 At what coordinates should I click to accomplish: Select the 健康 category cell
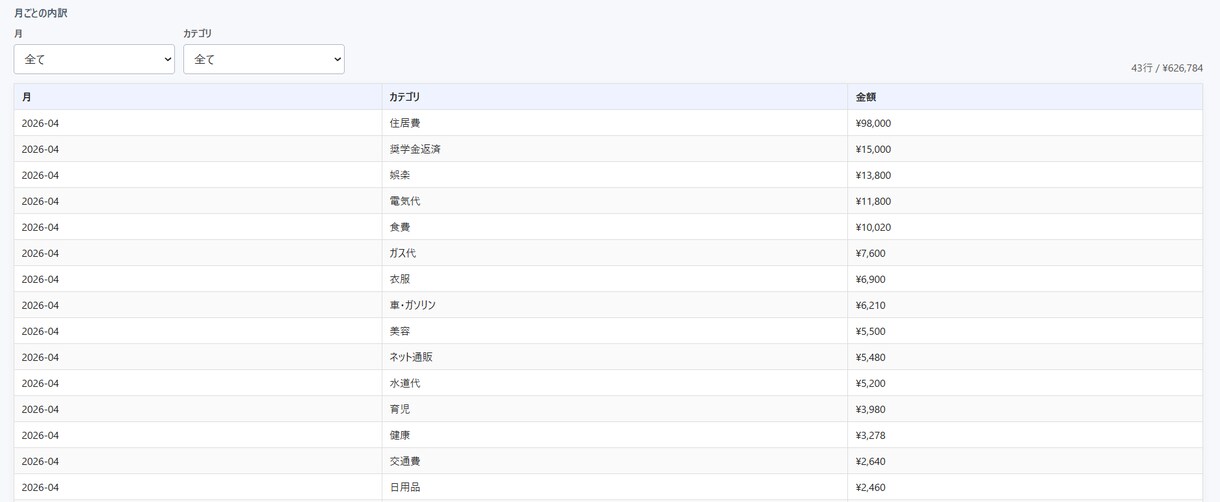[615, 435]
